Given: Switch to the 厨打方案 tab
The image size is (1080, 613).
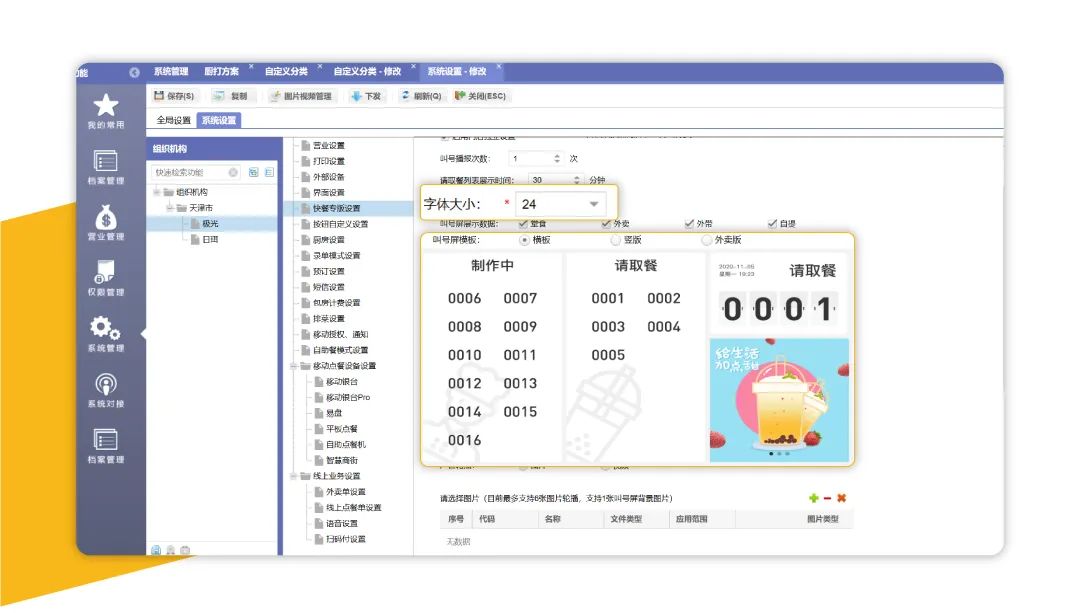Looking at the screenshot, I should 221,72.
